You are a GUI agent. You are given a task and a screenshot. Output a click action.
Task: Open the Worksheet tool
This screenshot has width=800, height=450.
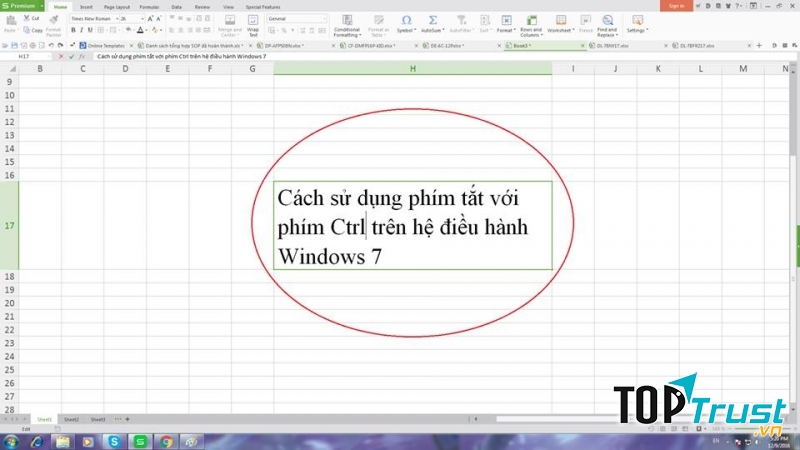coord(561,23)
